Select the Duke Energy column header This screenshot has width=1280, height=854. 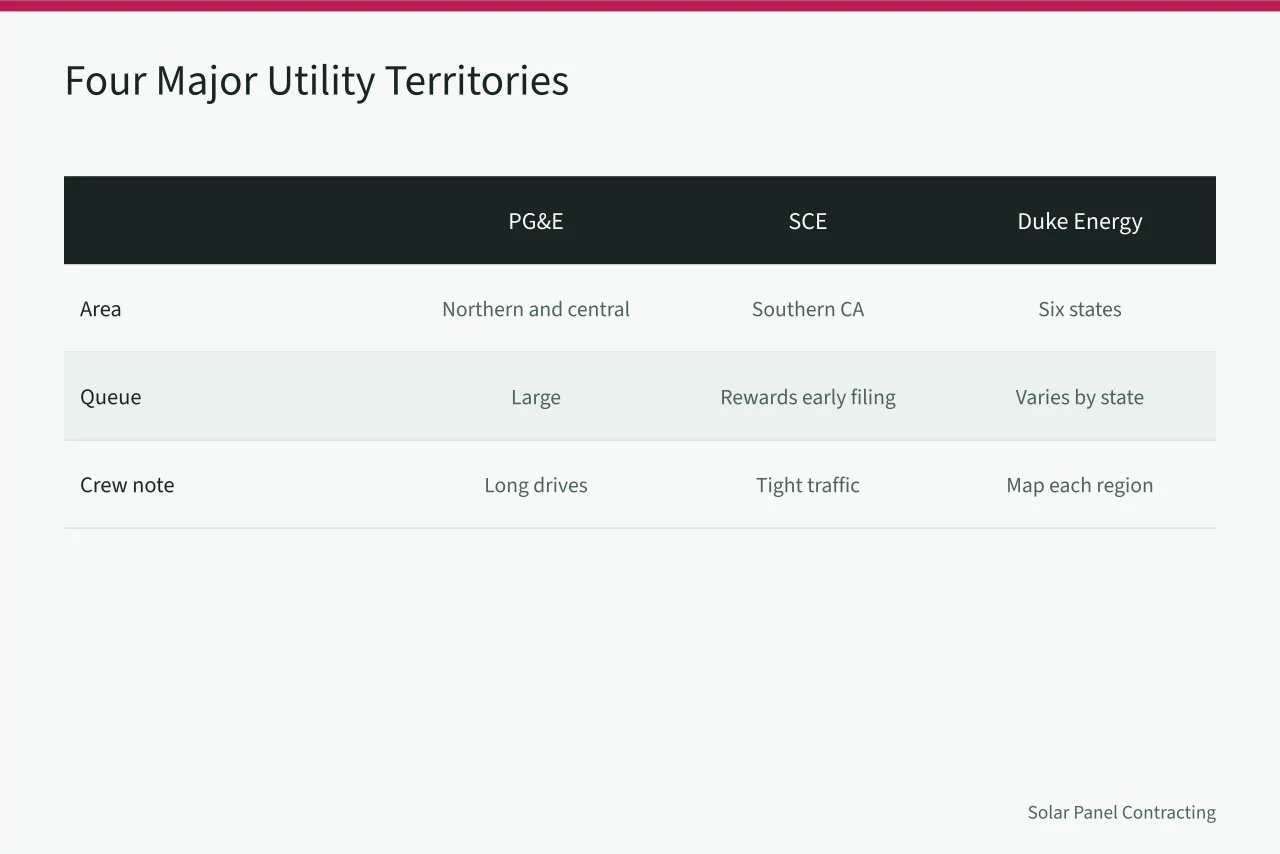pyautogui.click(x=1080, y=222)
